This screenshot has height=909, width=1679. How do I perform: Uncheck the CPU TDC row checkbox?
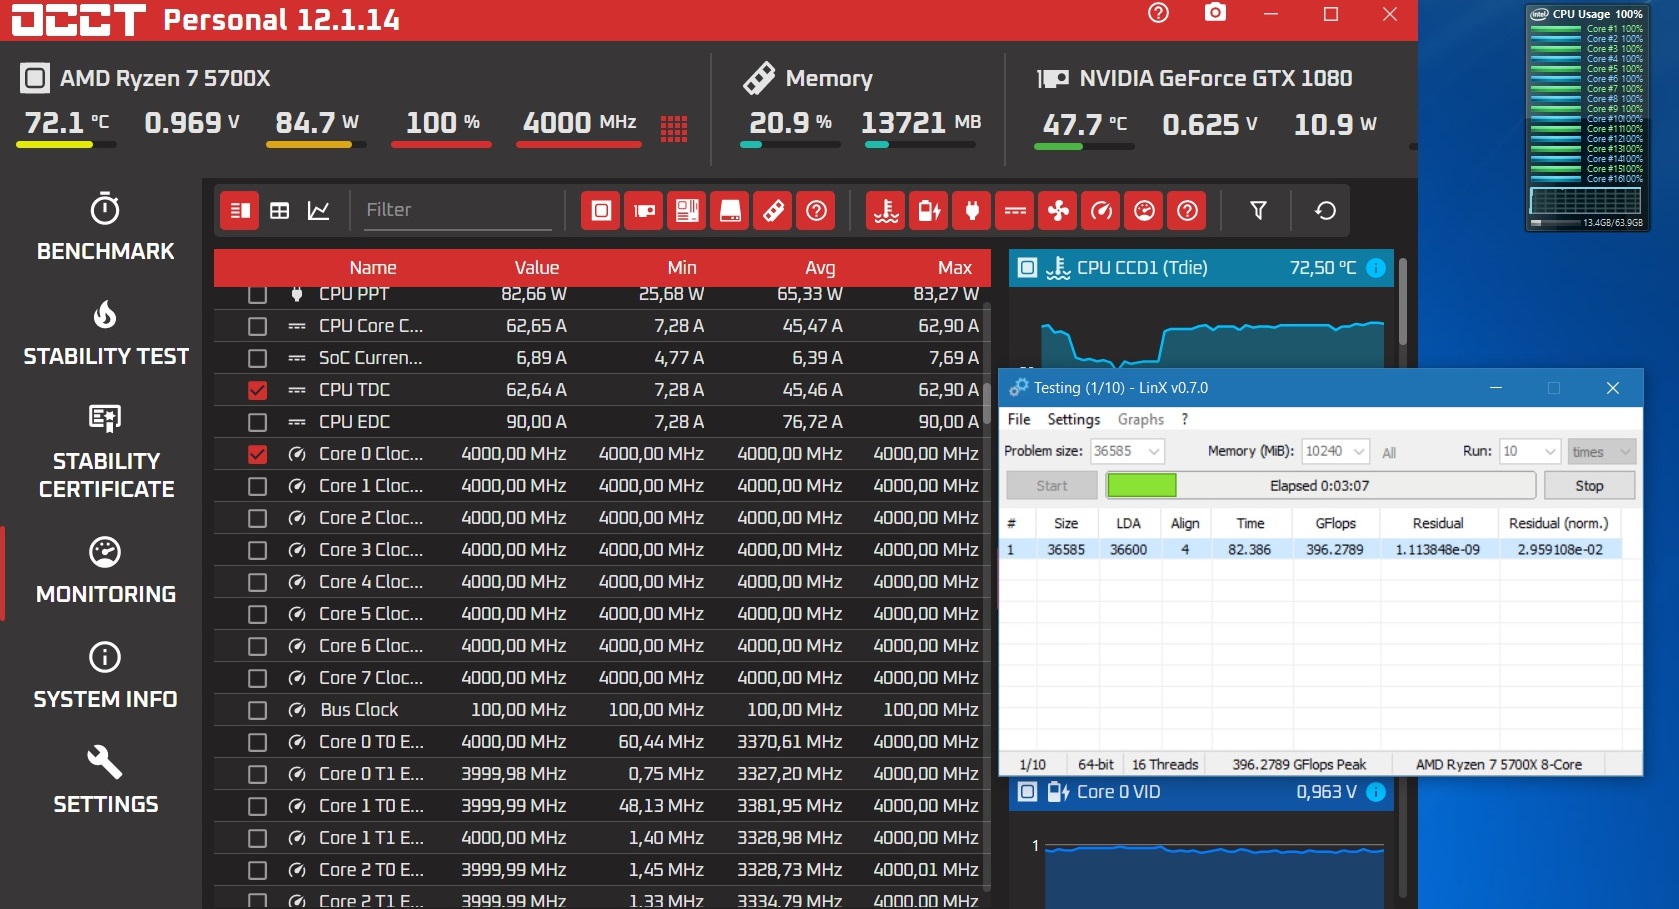tap(257, 390)
